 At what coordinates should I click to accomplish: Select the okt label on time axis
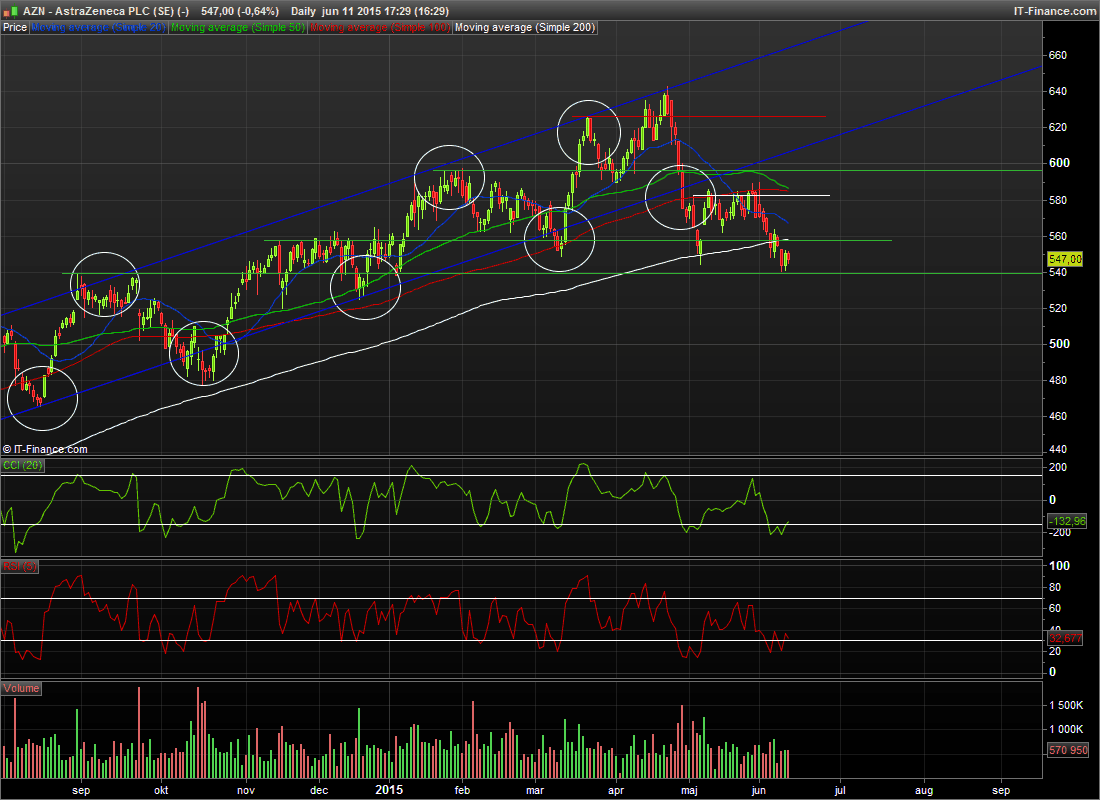159,789
